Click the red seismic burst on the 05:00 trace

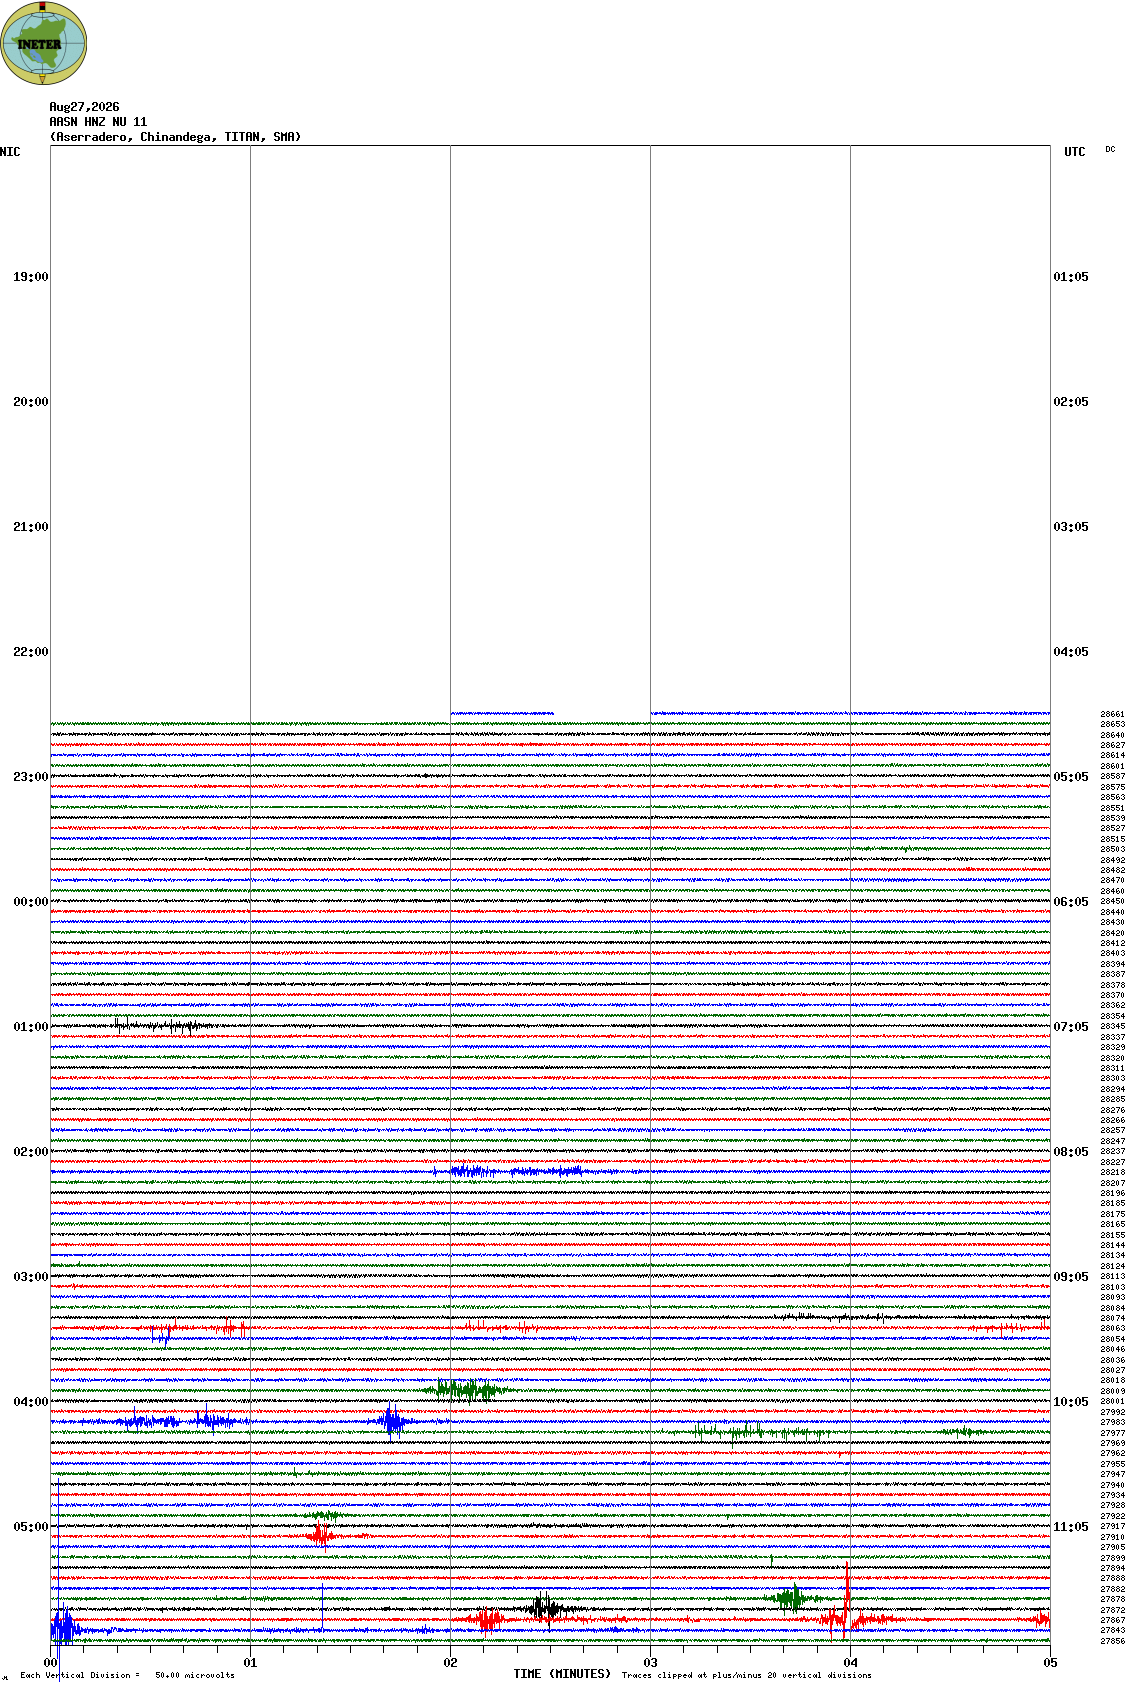click(x=320, y=1535)
